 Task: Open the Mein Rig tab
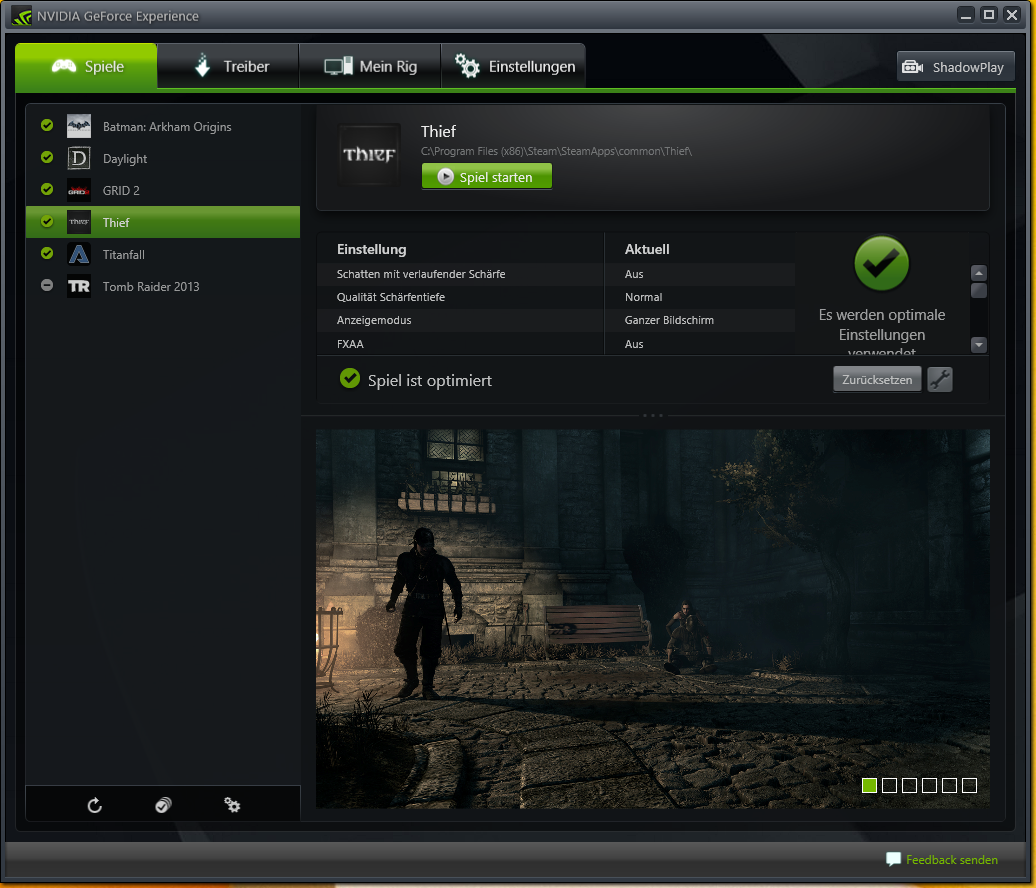[x=370, y=66]
